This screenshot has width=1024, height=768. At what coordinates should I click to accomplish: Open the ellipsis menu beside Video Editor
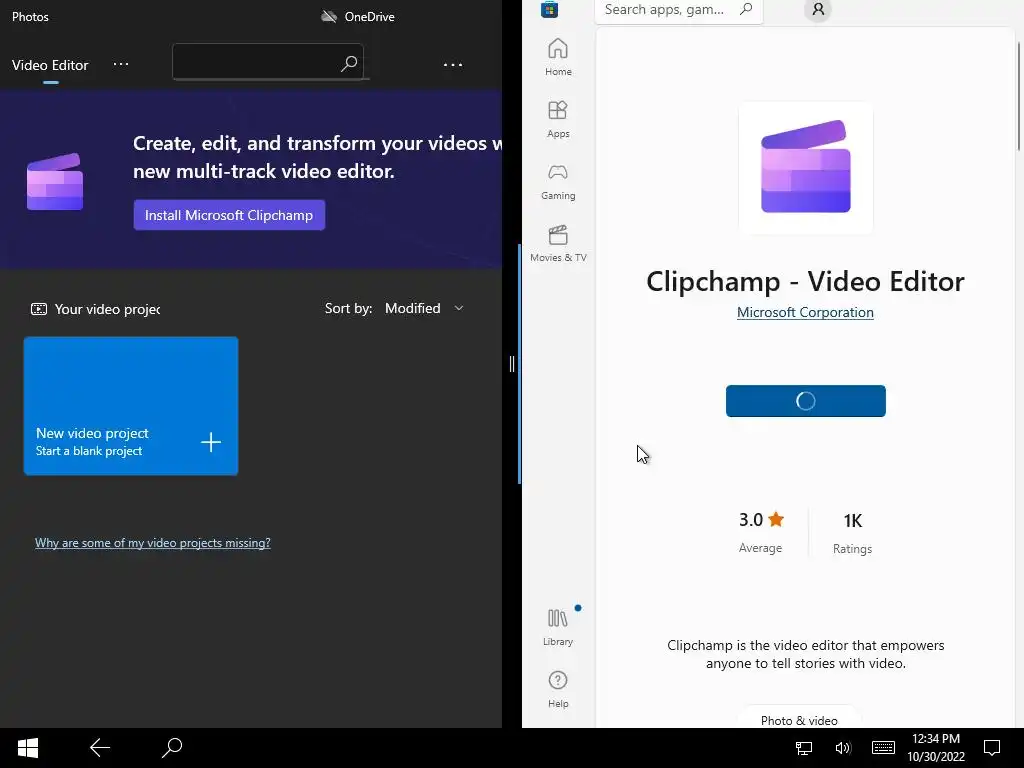coord(121,64)
